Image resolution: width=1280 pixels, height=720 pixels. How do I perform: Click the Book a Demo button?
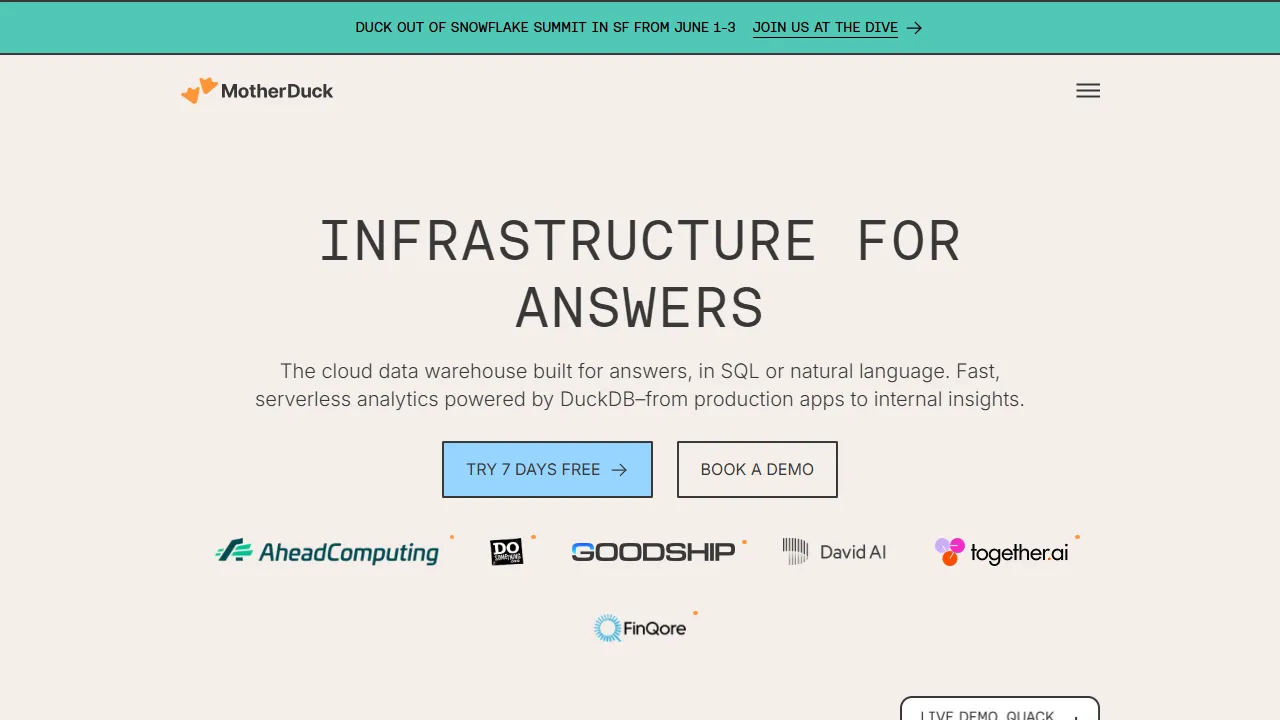757,469
